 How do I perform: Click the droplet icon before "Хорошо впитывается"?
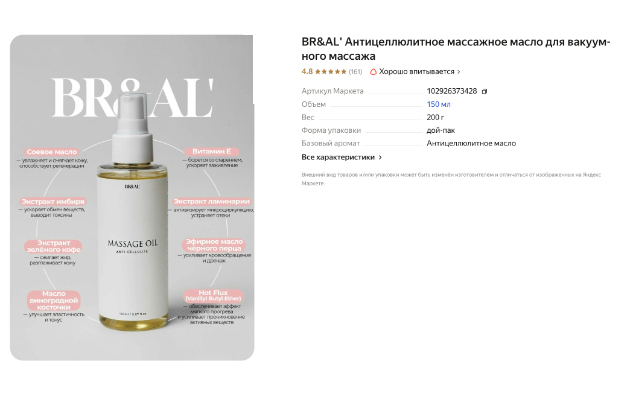(373, 72)
